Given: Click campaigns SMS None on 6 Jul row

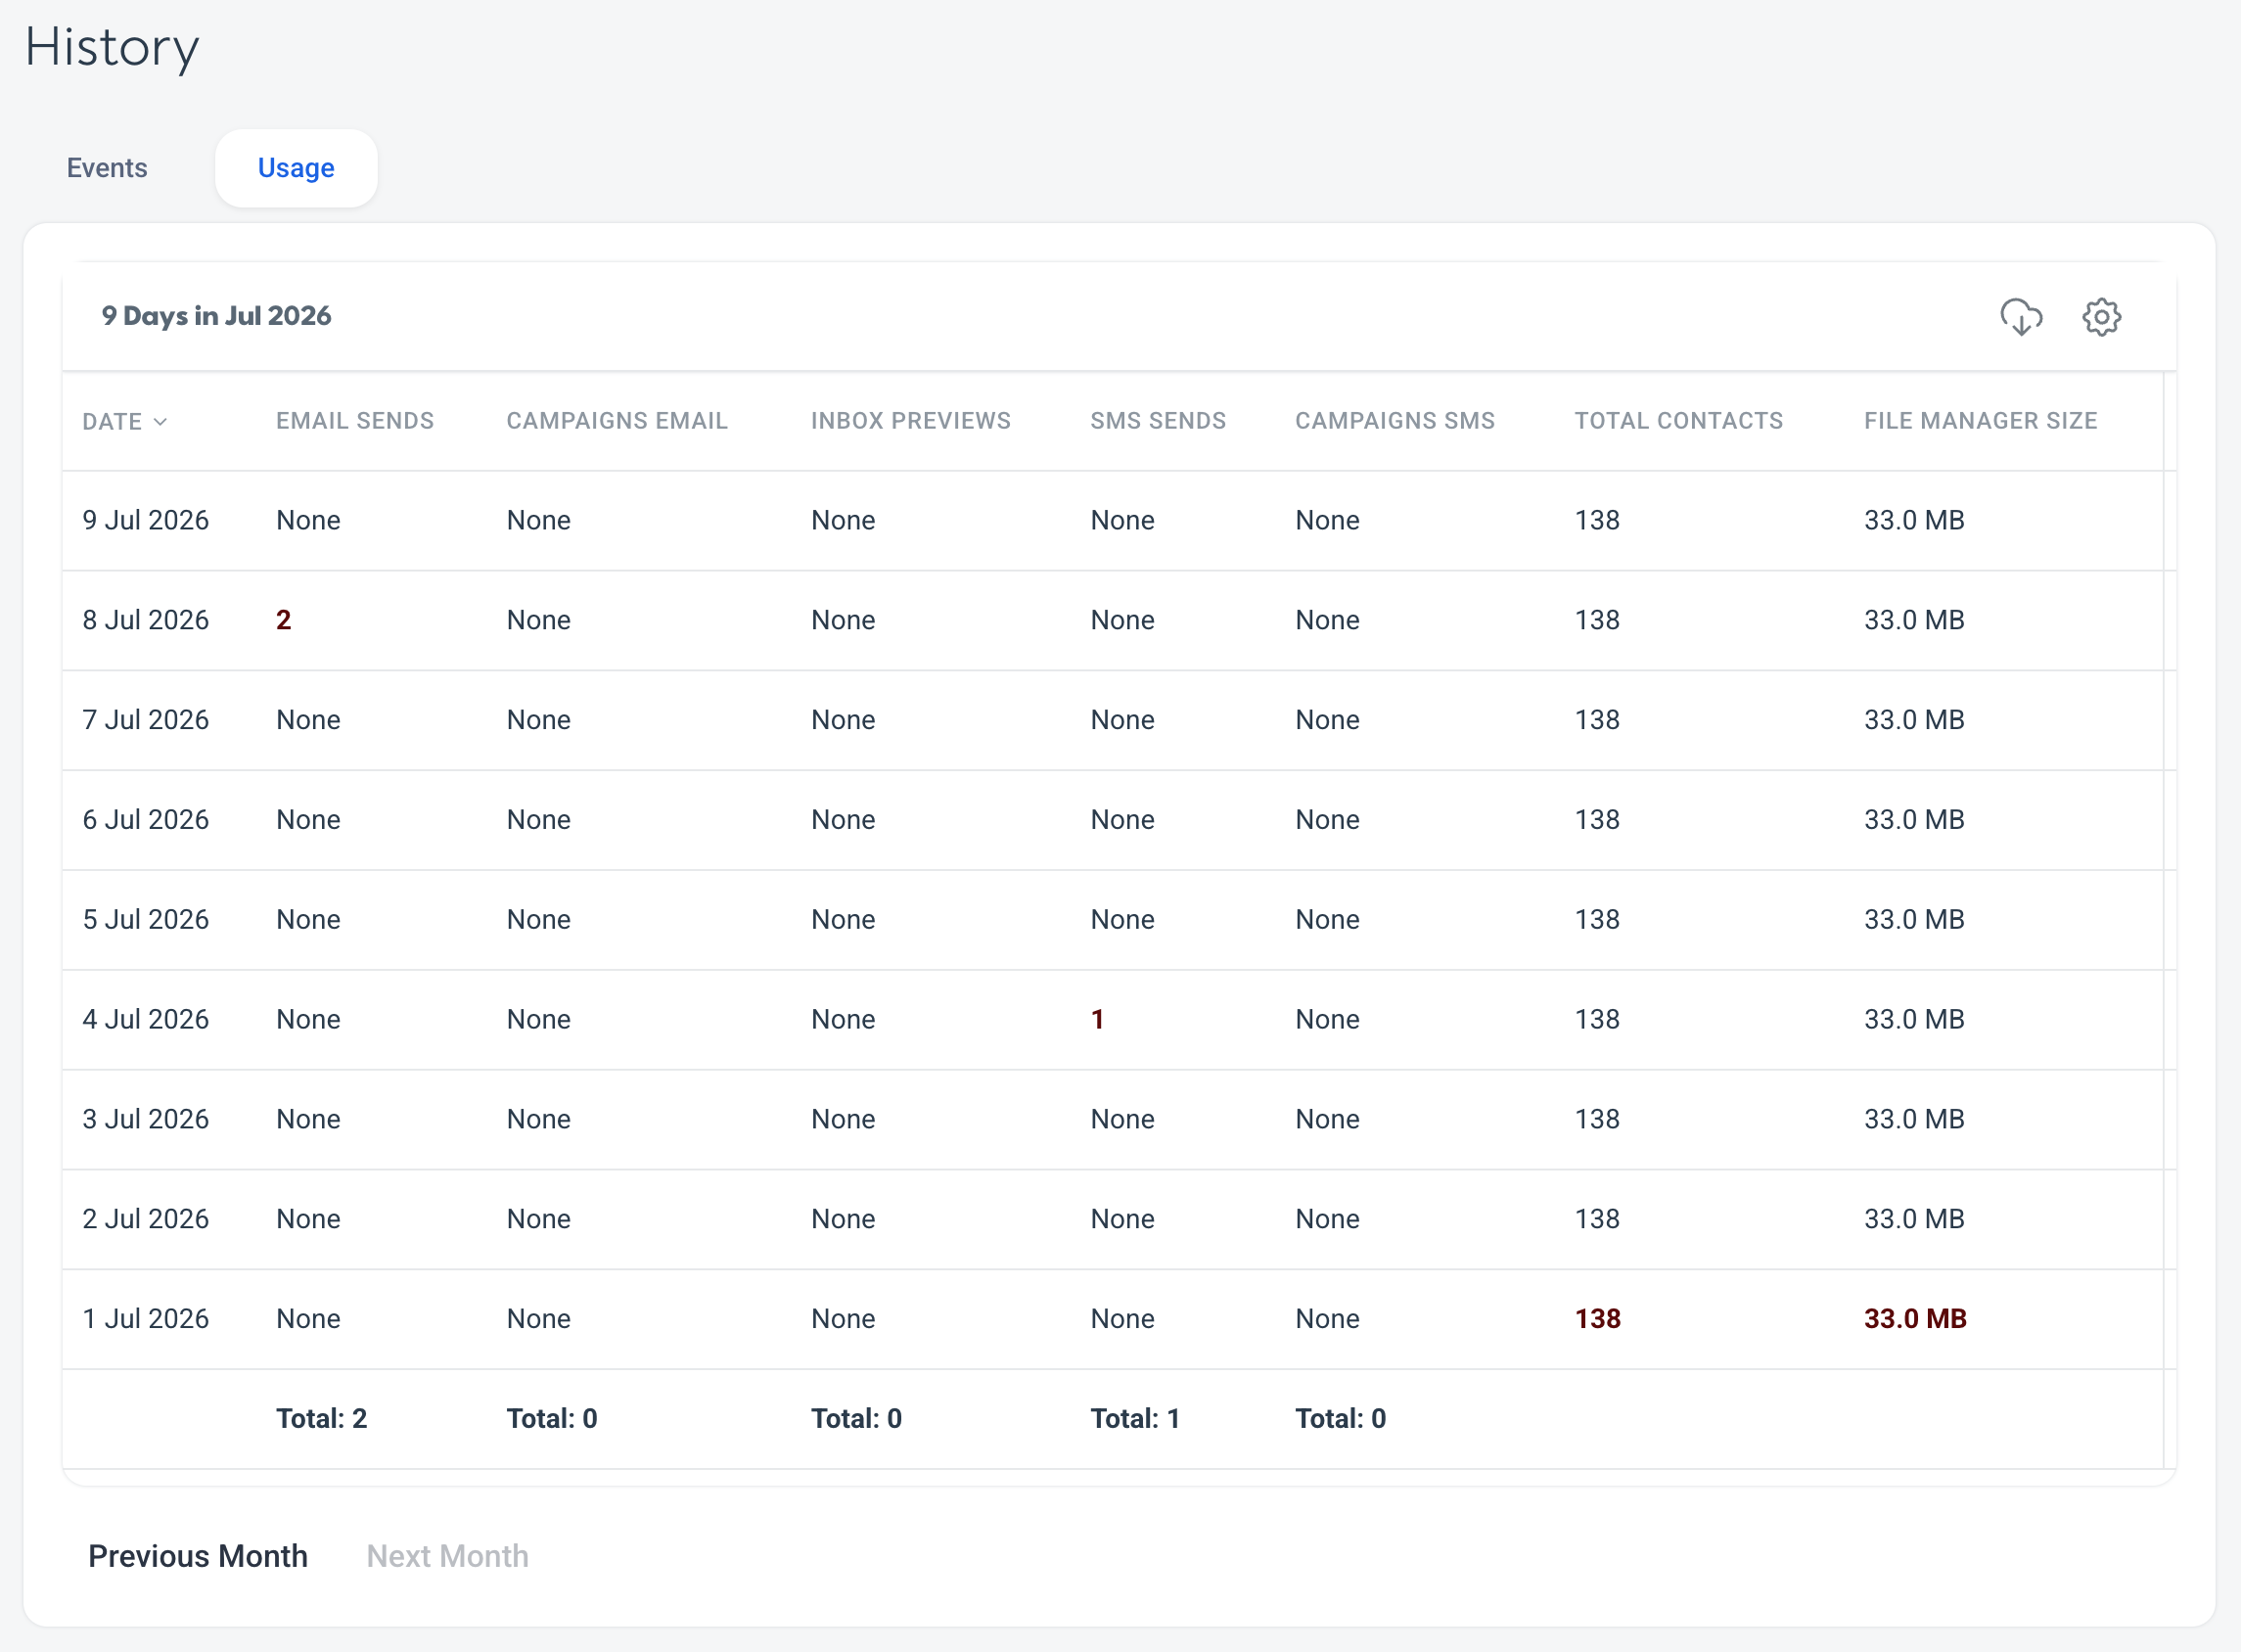Looking at the screenshot, I should (1327, 820).
